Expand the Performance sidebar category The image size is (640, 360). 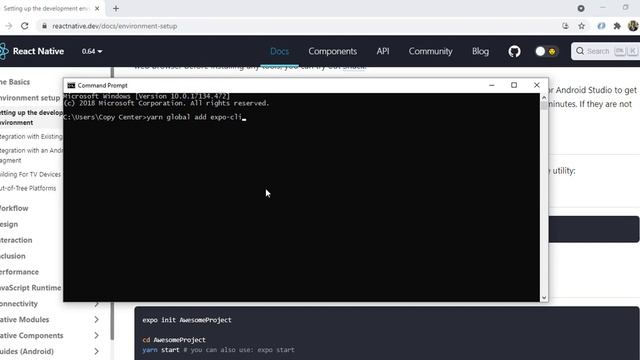tap(19, 272)
